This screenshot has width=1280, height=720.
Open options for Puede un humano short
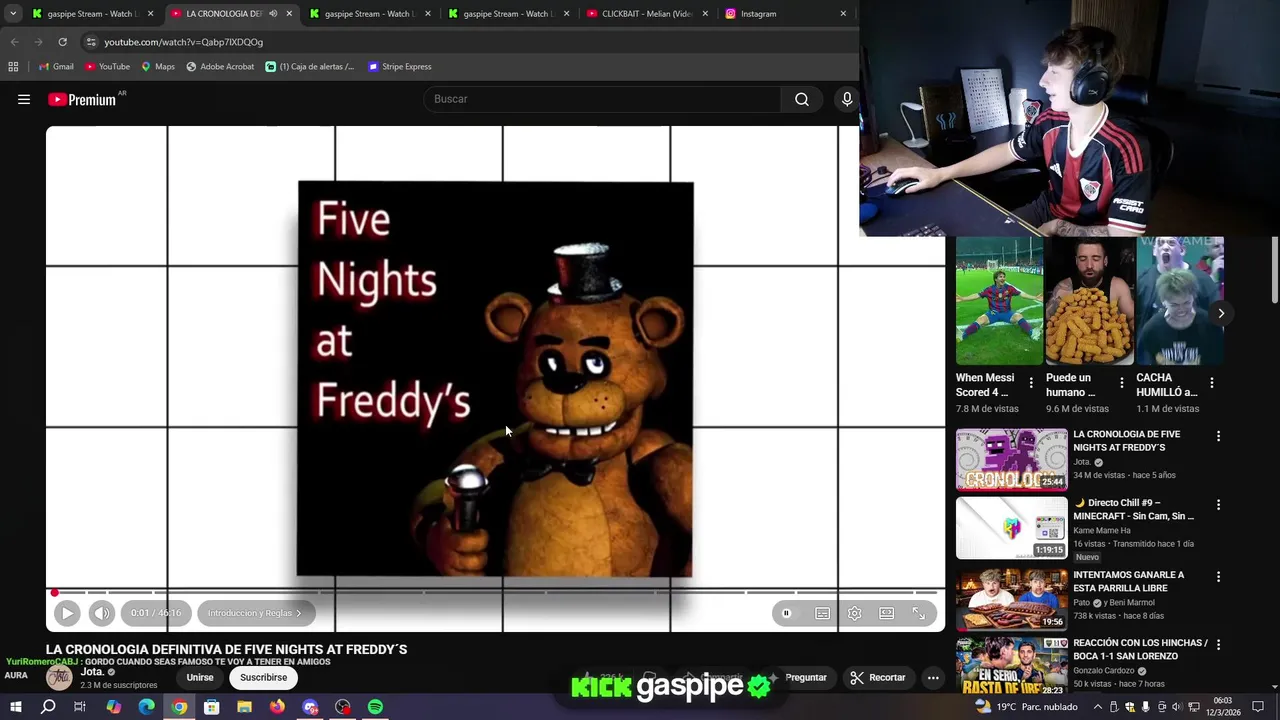click(x=1121, y=383)
